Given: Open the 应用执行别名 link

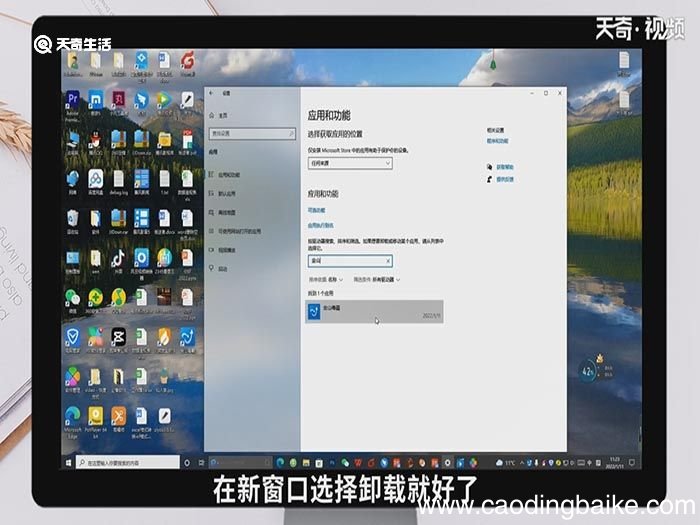Looking at the screenshot, I should click(x=321, y=225).
